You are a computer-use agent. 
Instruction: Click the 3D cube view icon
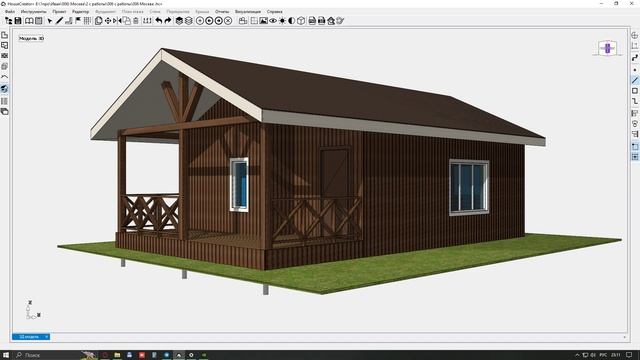click(x=301, y=20)
